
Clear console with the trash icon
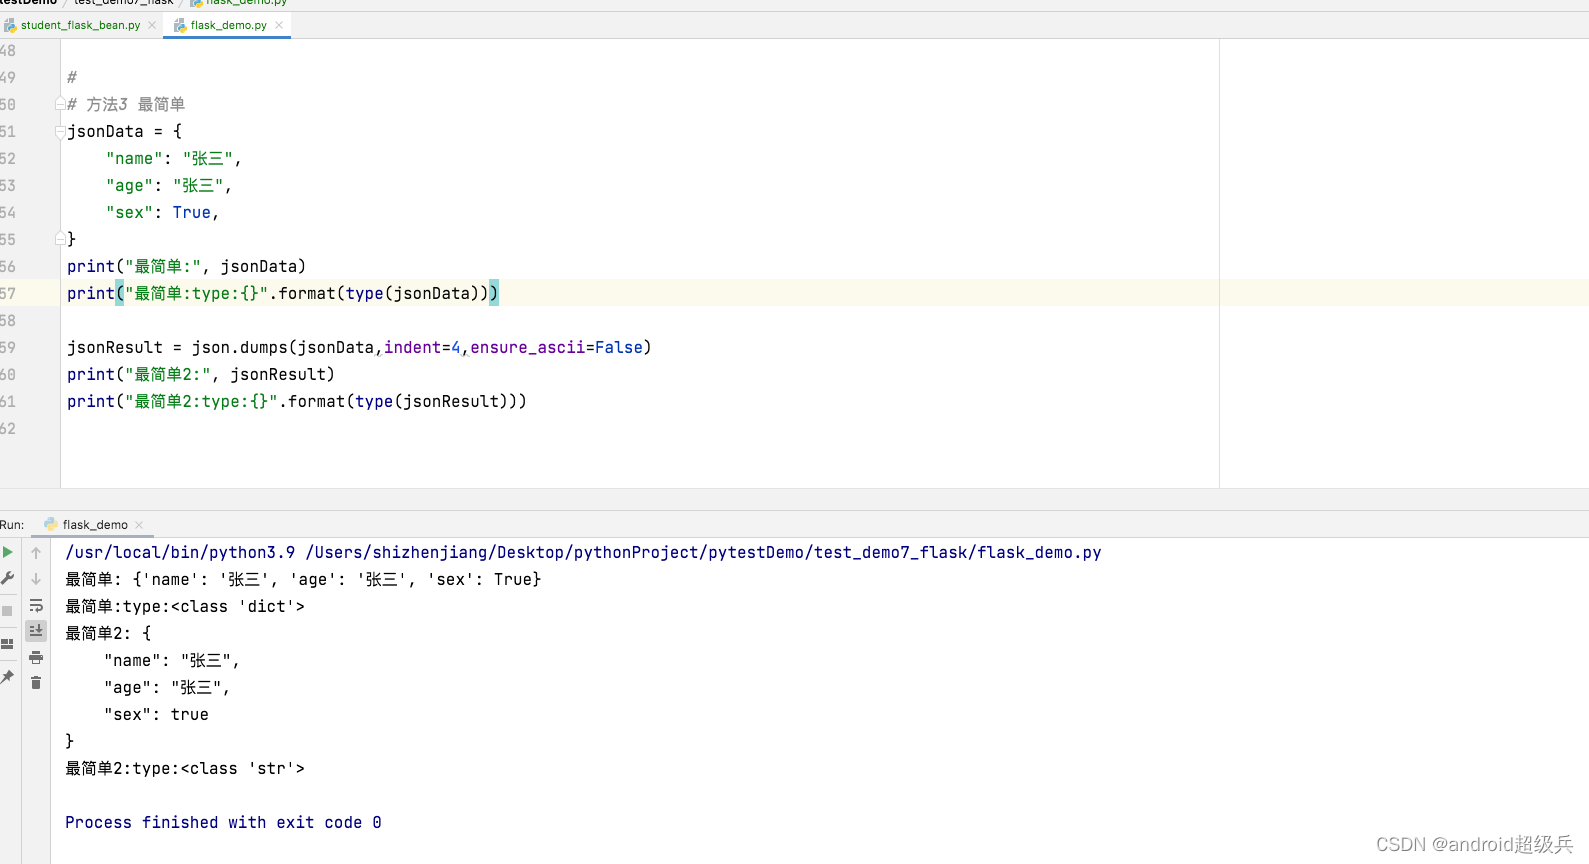[x=36, y=682]
